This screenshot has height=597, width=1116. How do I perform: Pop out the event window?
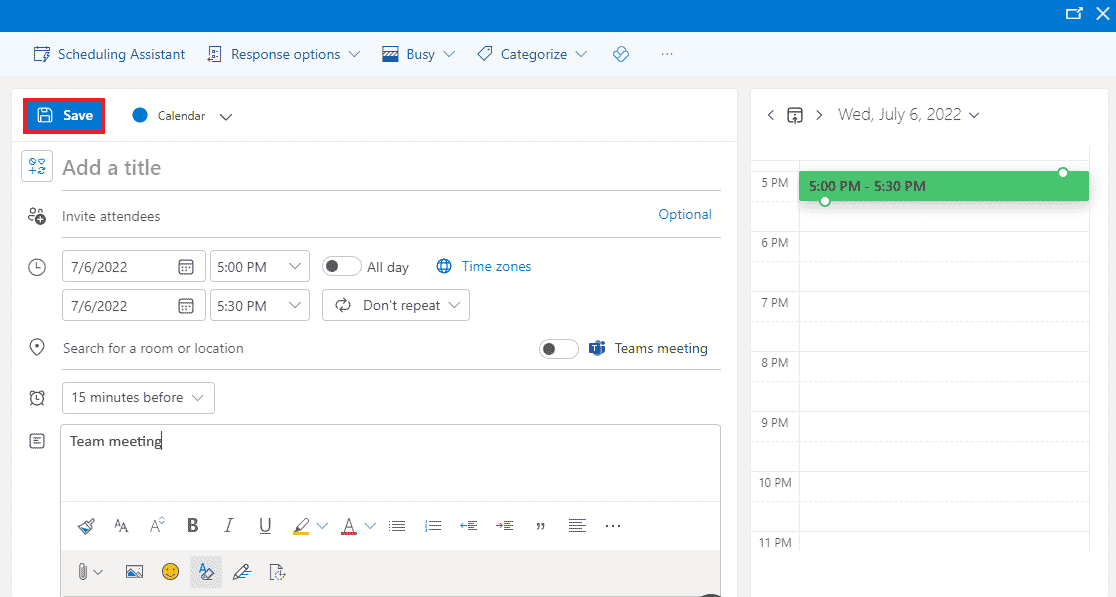click(x=1074, y=14)
